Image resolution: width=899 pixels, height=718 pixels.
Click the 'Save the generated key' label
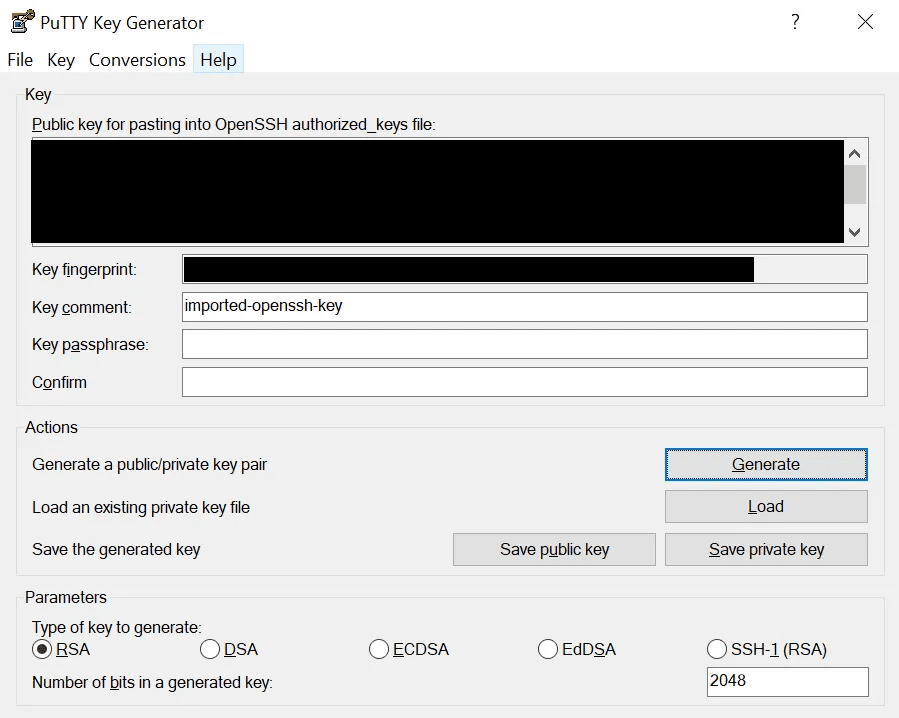116,549
